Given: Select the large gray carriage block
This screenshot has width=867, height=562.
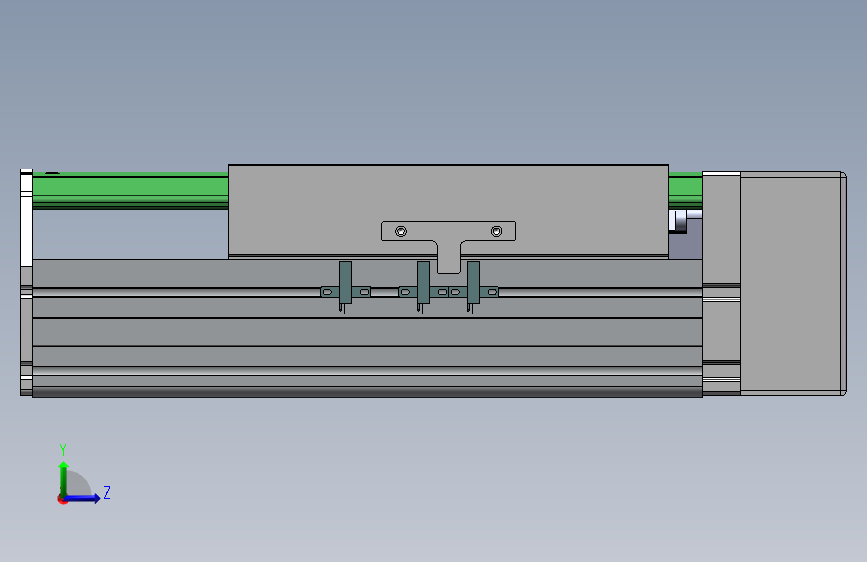Looking at the screenshot, I should (x=448, y=211).
